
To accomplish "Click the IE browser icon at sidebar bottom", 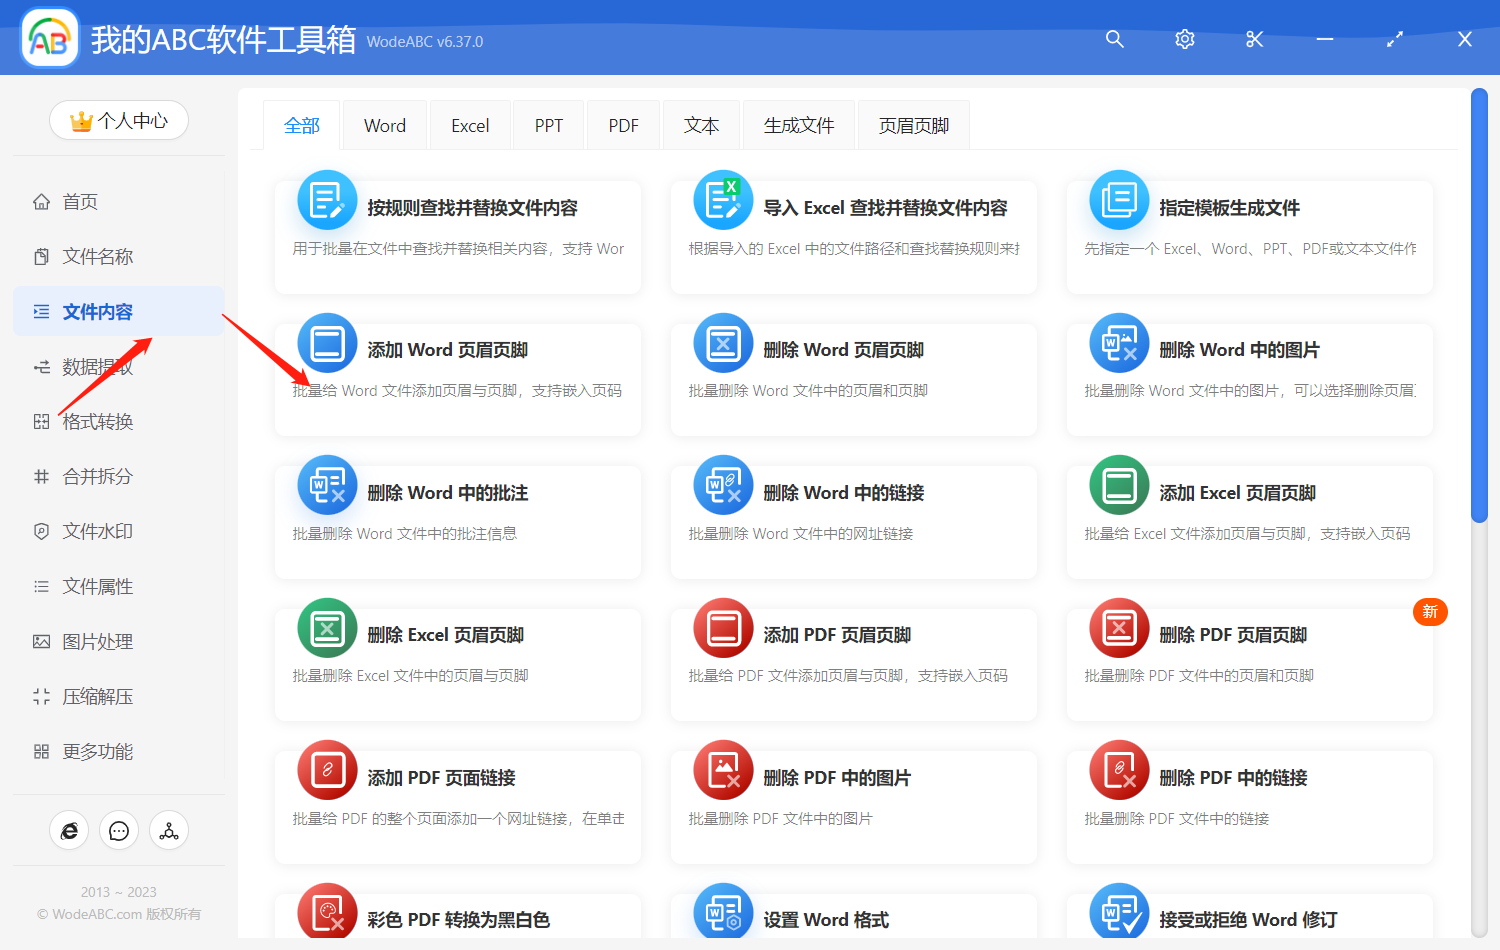I will click(x=69, y=830).
